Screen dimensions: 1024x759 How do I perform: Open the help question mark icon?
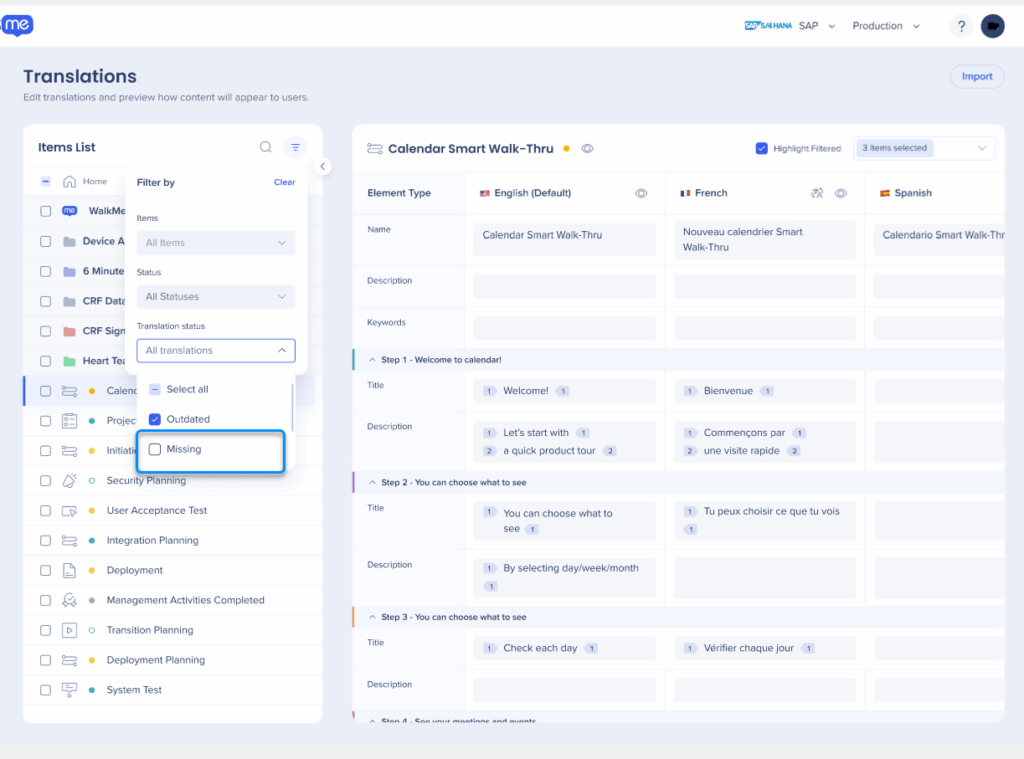961,26
